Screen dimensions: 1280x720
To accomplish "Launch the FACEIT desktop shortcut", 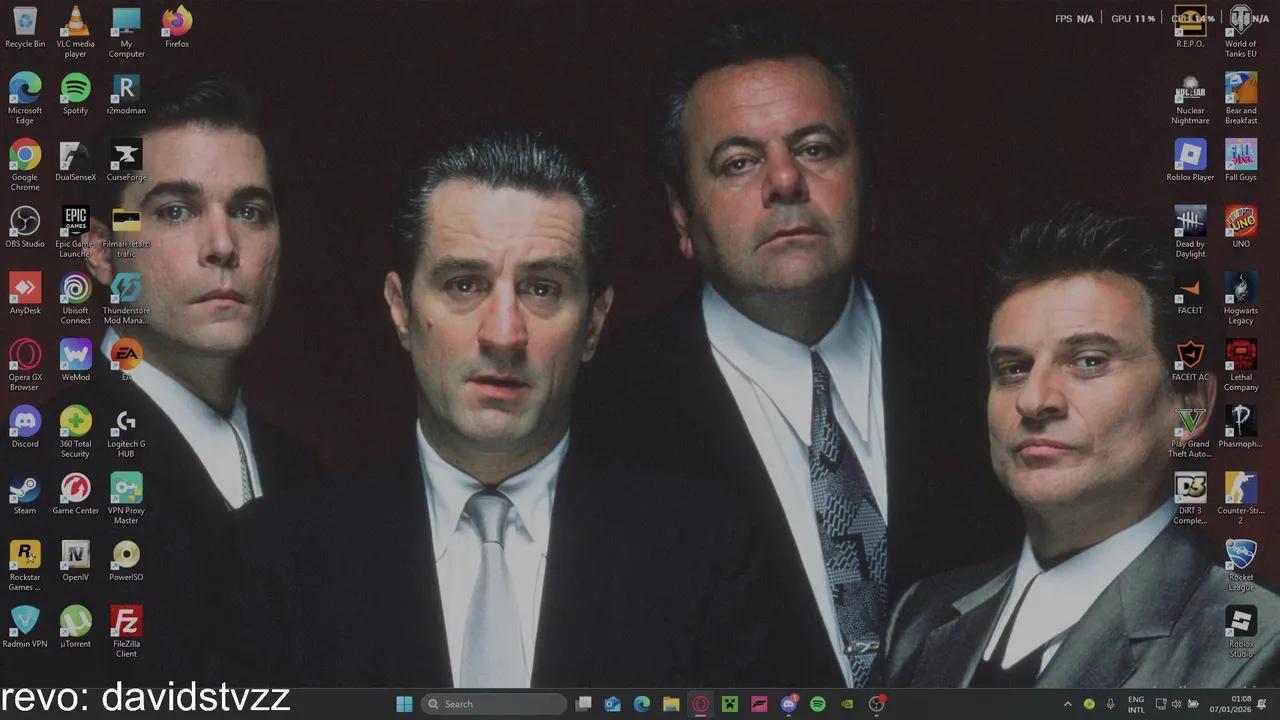I will coord(1190,294).
